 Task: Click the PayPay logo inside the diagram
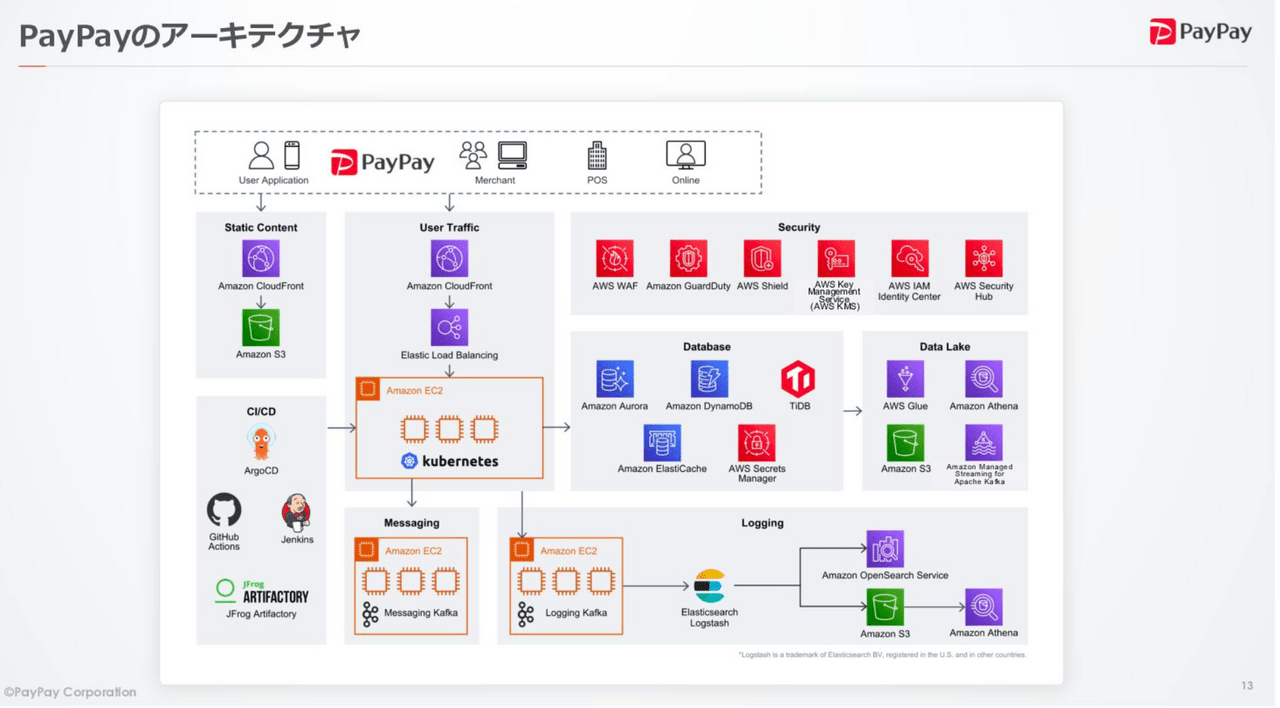383,162
